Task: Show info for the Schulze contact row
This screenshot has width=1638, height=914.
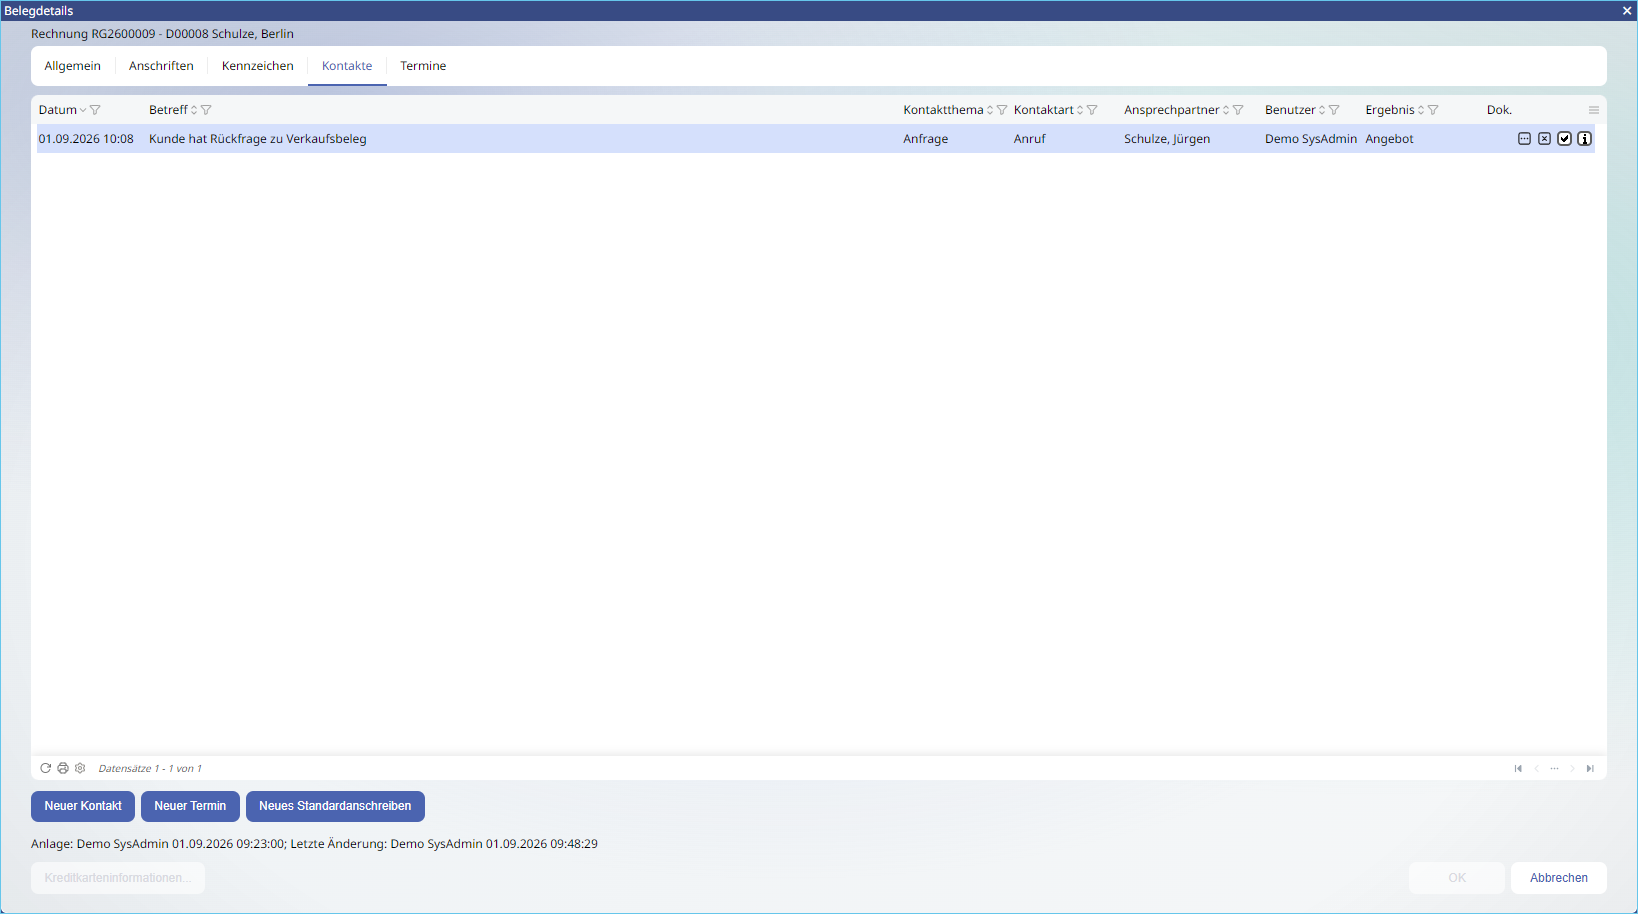Action: pos(1584,139)
